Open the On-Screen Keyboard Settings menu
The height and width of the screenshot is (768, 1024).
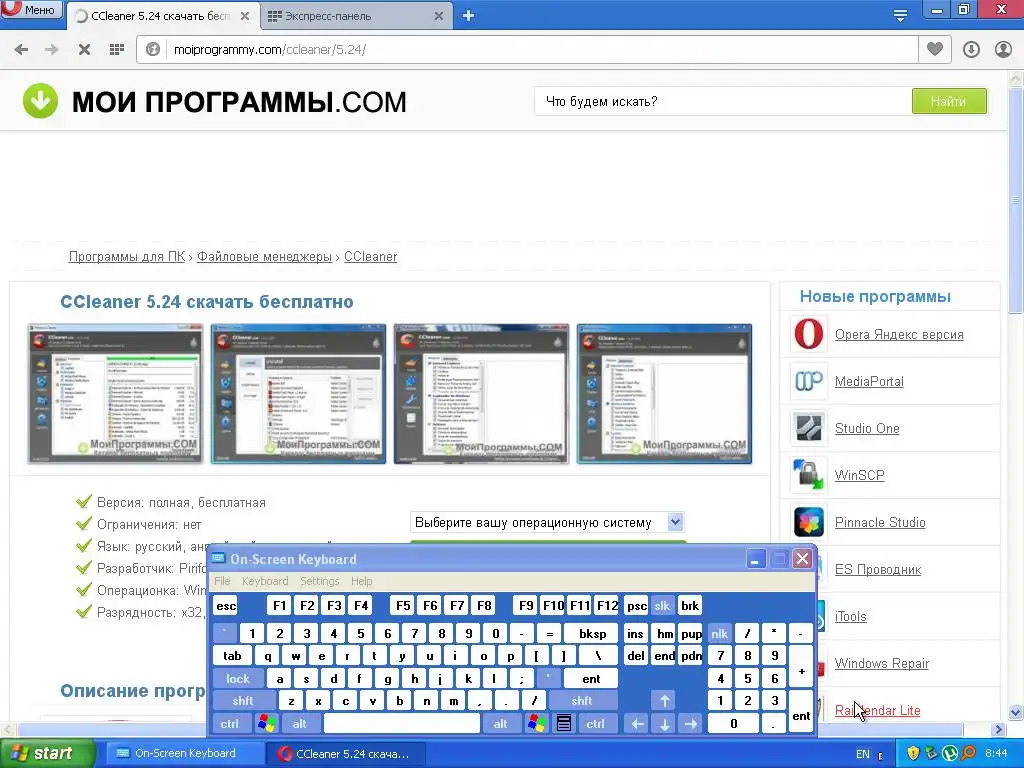(319, 581)
